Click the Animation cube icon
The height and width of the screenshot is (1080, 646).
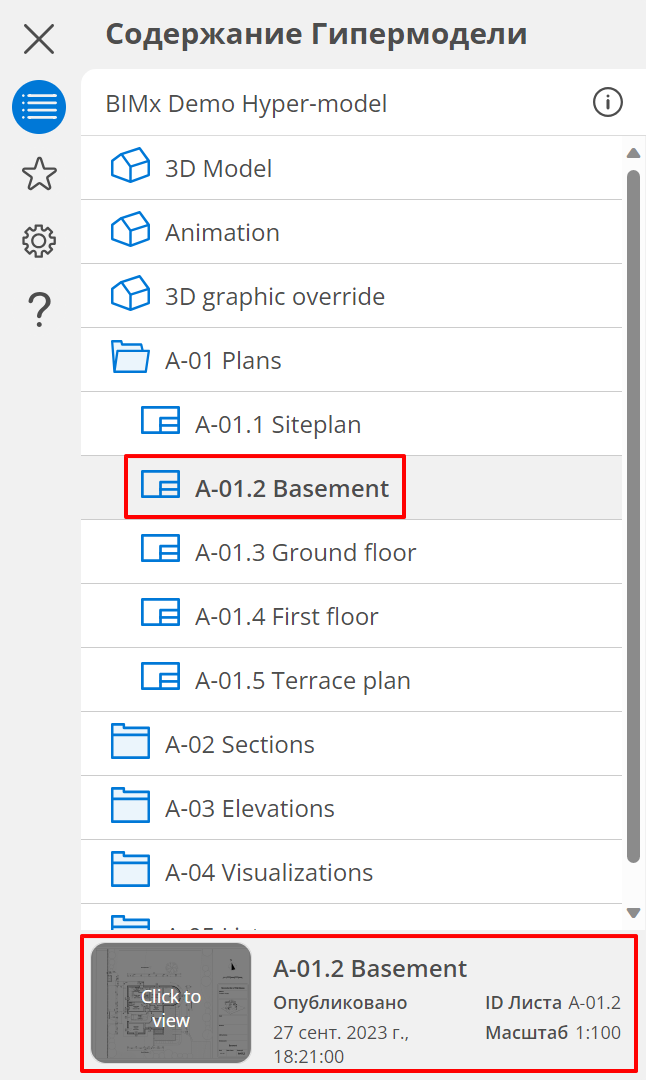tap(130, 231)
